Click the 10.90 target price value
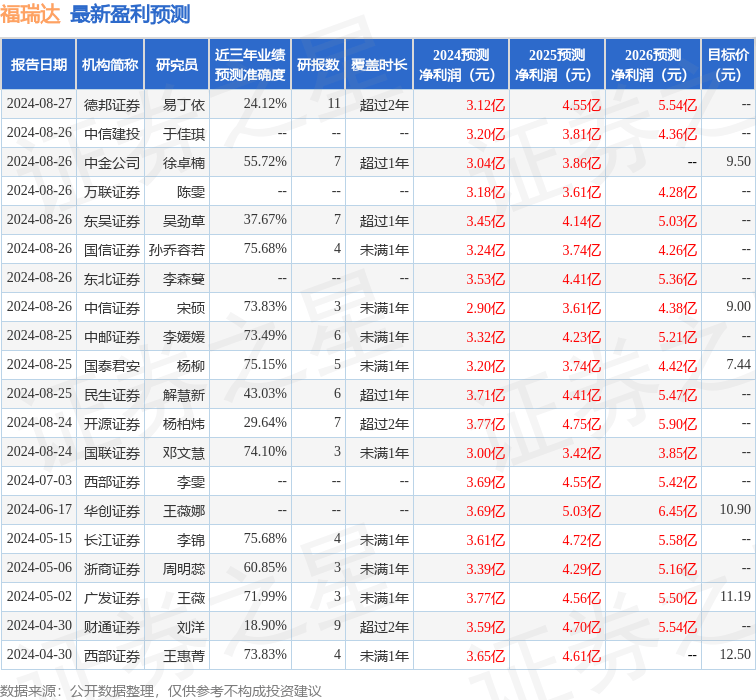The height and width of the screenshot is (700, 756). pyautogui.click(x=735, y=510)
